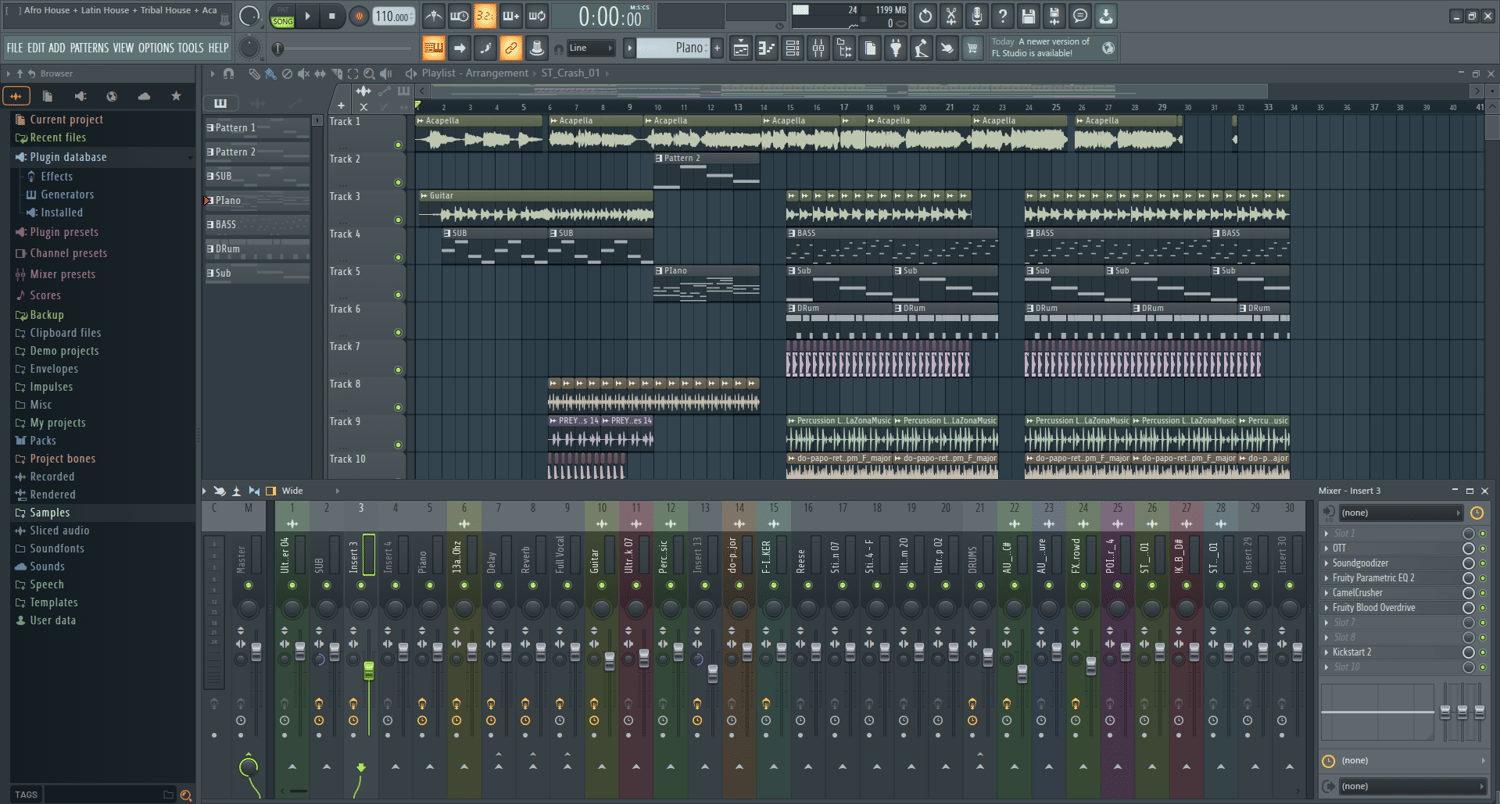Click the search icon beside Tags
The height and width of the screenshot is (804, 1500).
click(x=185, y=795)
